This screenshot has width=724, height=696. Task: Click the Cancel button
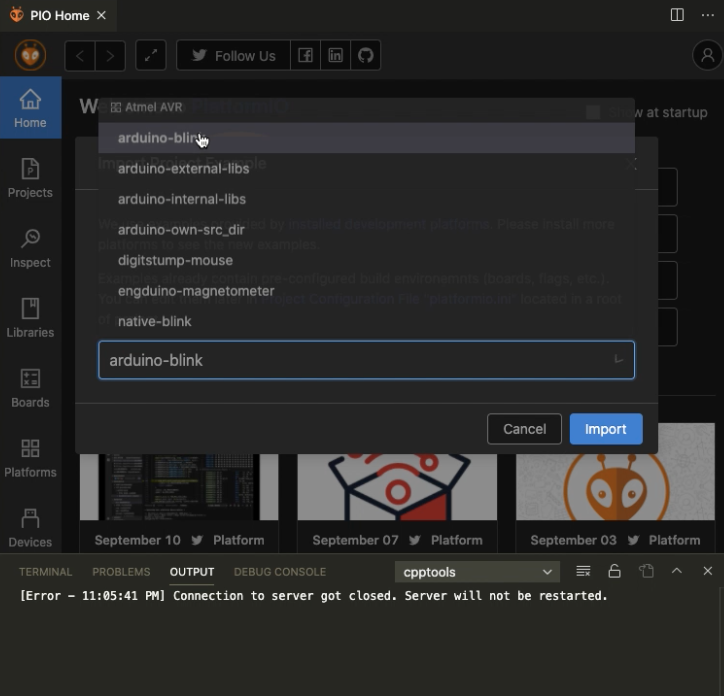[524, 429]
